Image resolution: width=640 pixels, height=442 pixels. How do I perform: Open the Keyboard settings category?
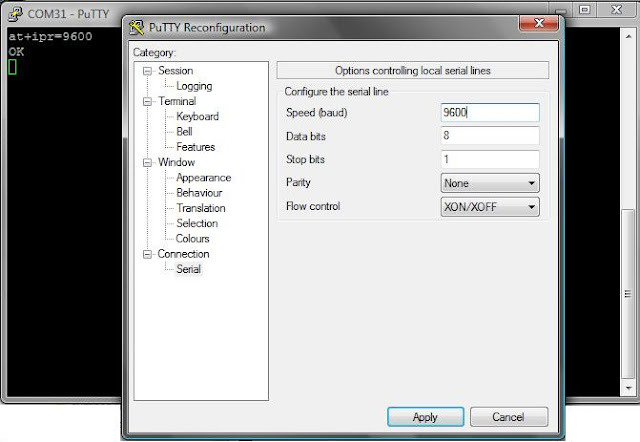[x=198, y=116]
